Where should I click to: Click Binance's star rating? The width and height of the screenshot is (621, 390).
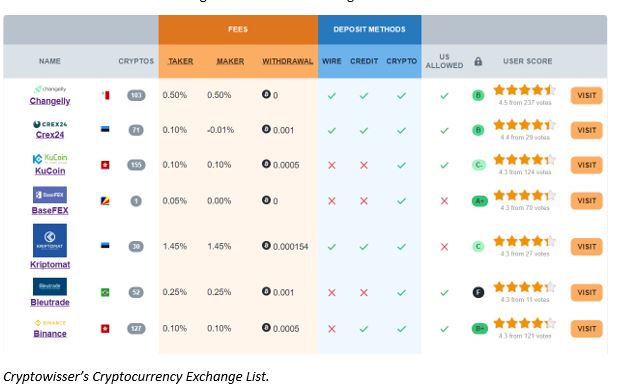(525, 323)
